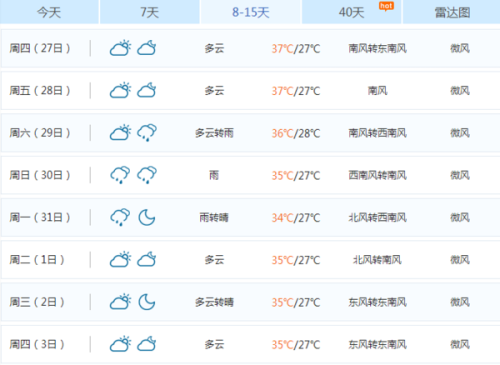This screenshot has width=500, height=365.
Task: Click daytime cloudy-sun icon for 周三 2日
Action: click(120, 302)
